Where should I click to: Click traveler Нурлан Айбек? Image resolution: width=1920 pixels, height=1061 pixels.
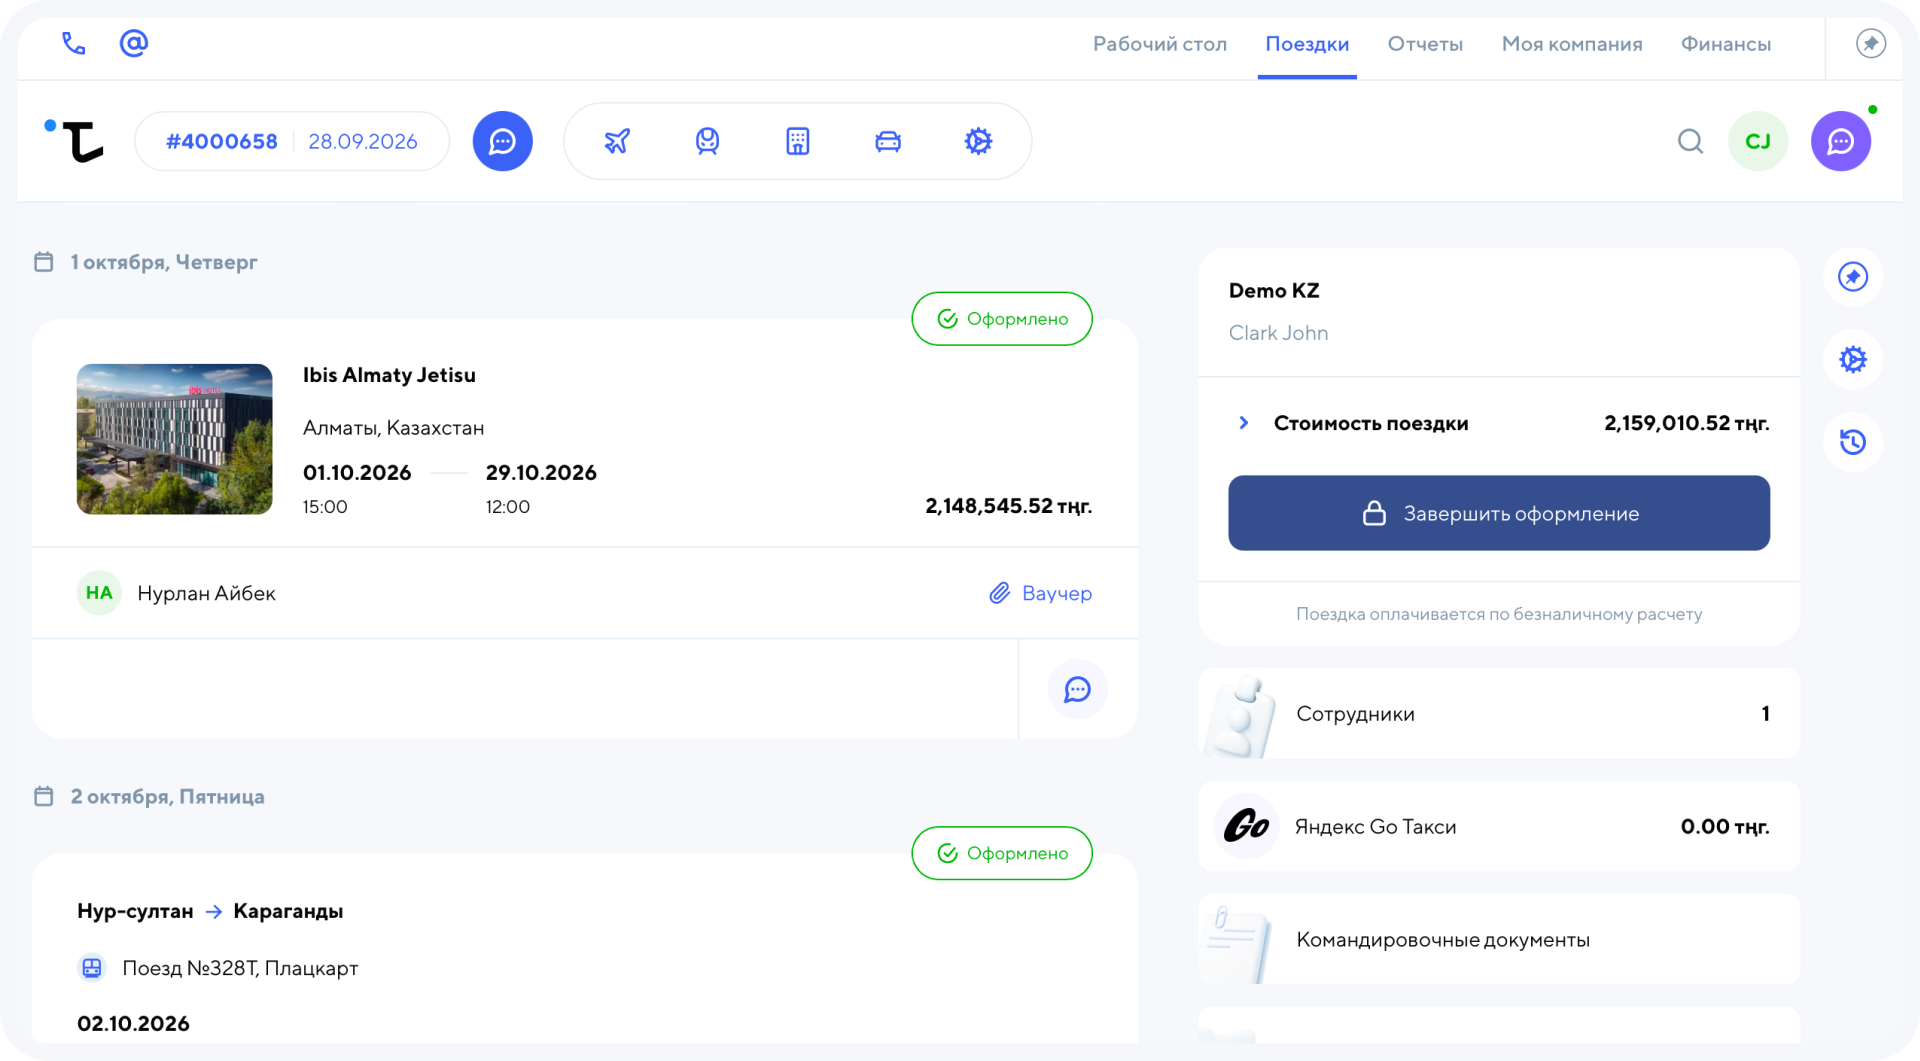pyautogui.click(x=206, y=593)
